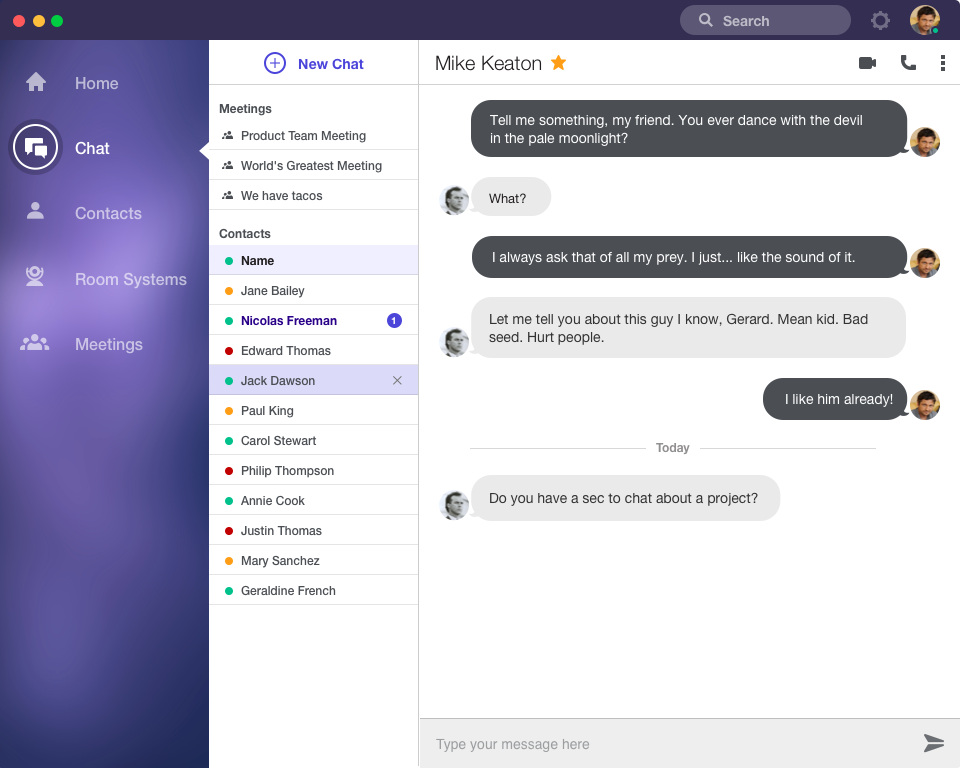This screenshot has height=768, width=960.
Task: Click the green status dot of Carol Stewart
Action: 228,441
